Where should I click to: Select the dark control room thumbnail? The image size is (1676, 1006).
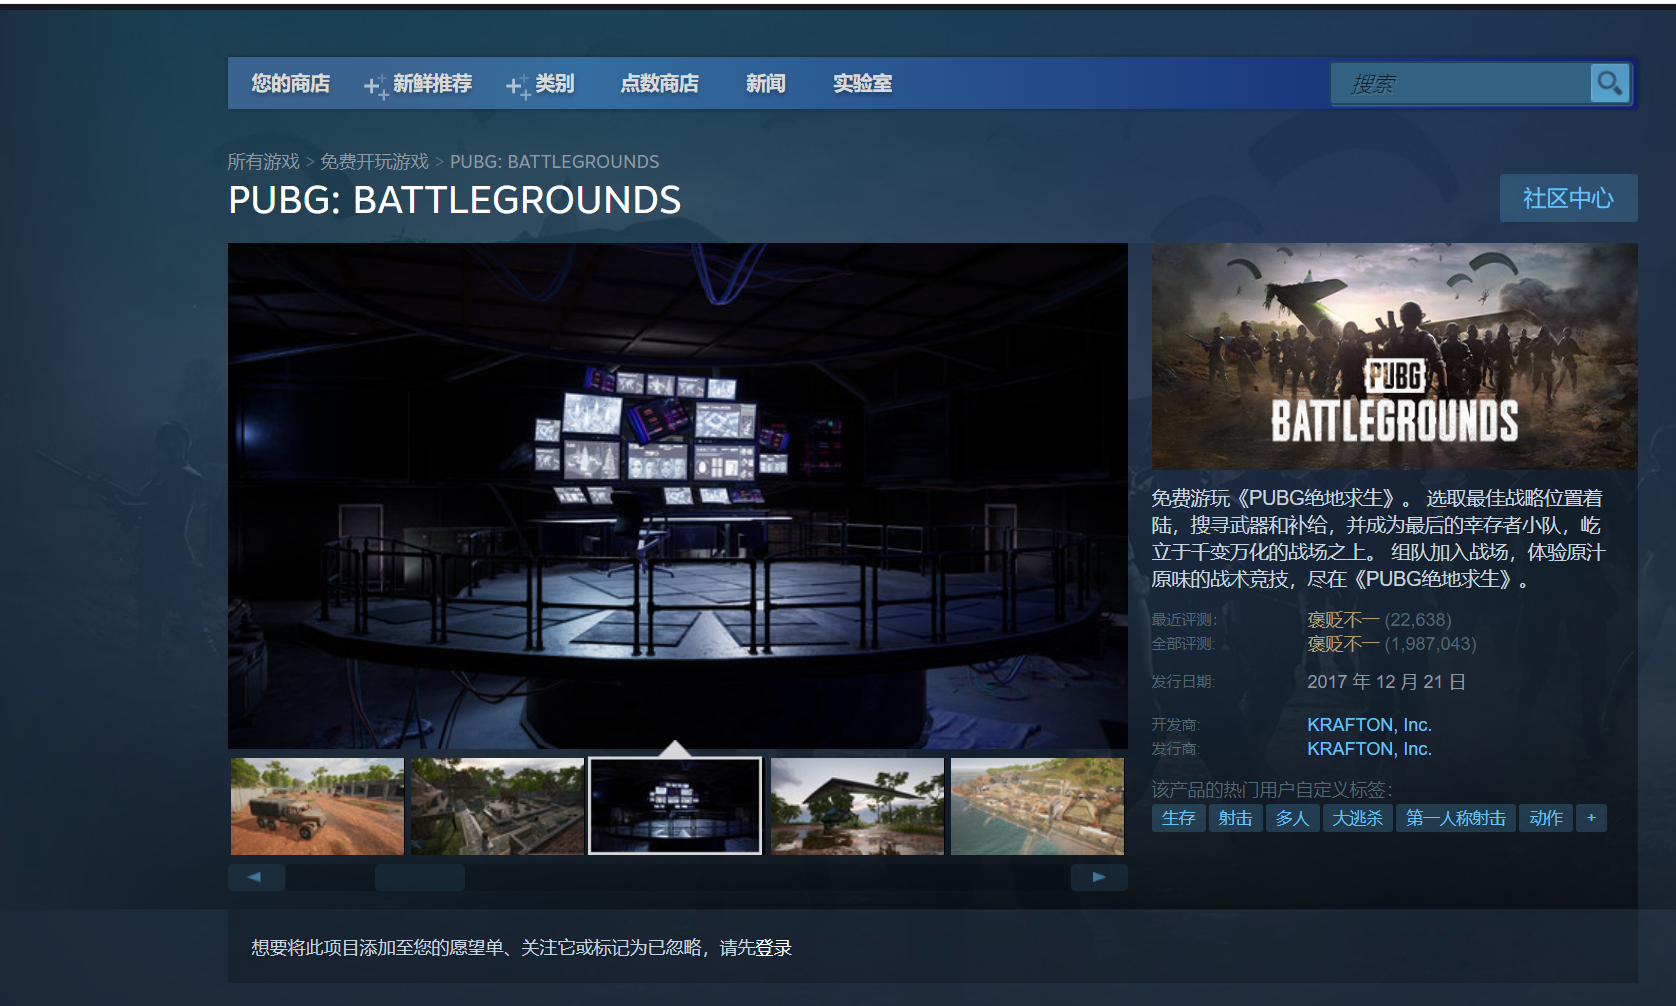click(675, 806)
